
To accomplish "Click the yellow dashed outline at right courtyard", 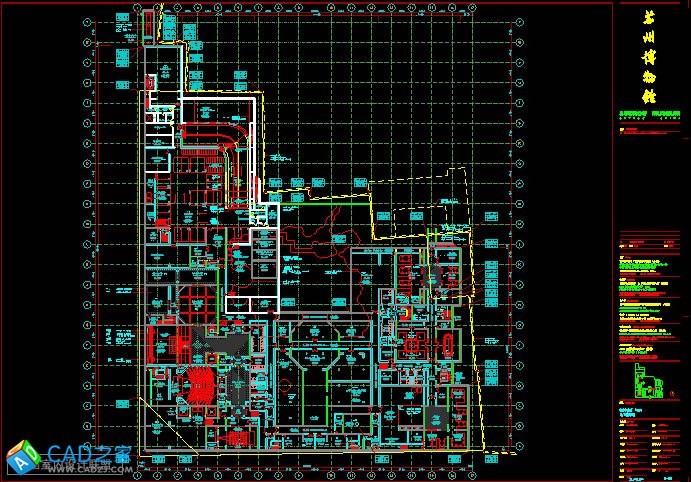I will pyautogui.click(x=425, y=208).
